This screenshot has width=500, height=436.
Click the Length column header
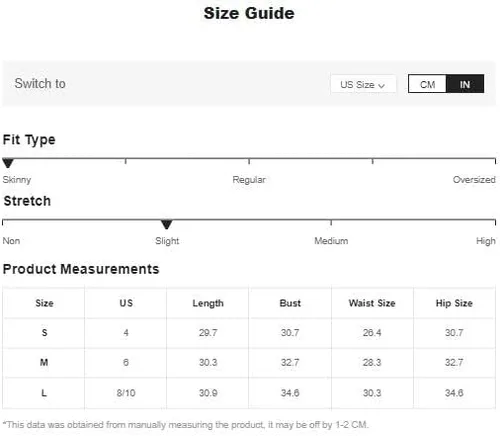coord(208,303)
